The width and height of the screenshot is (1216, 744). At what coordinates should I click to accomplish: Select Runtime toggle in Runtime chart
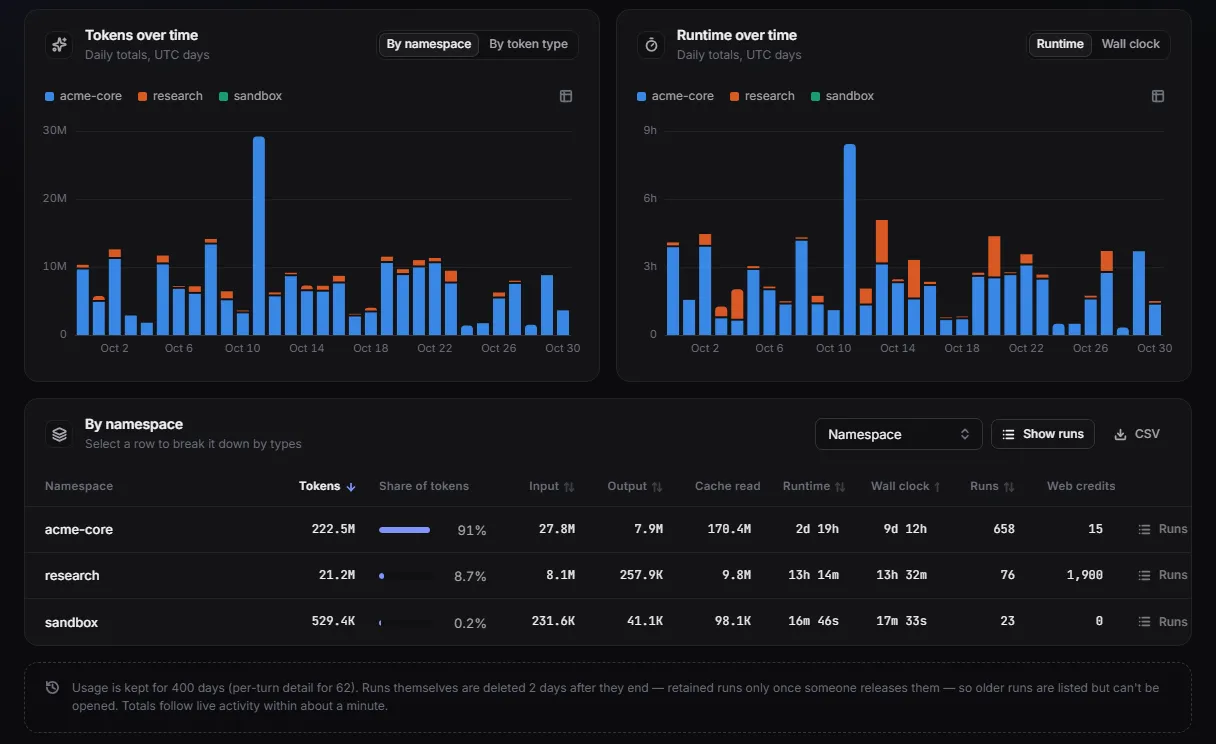click(1060, 44)
